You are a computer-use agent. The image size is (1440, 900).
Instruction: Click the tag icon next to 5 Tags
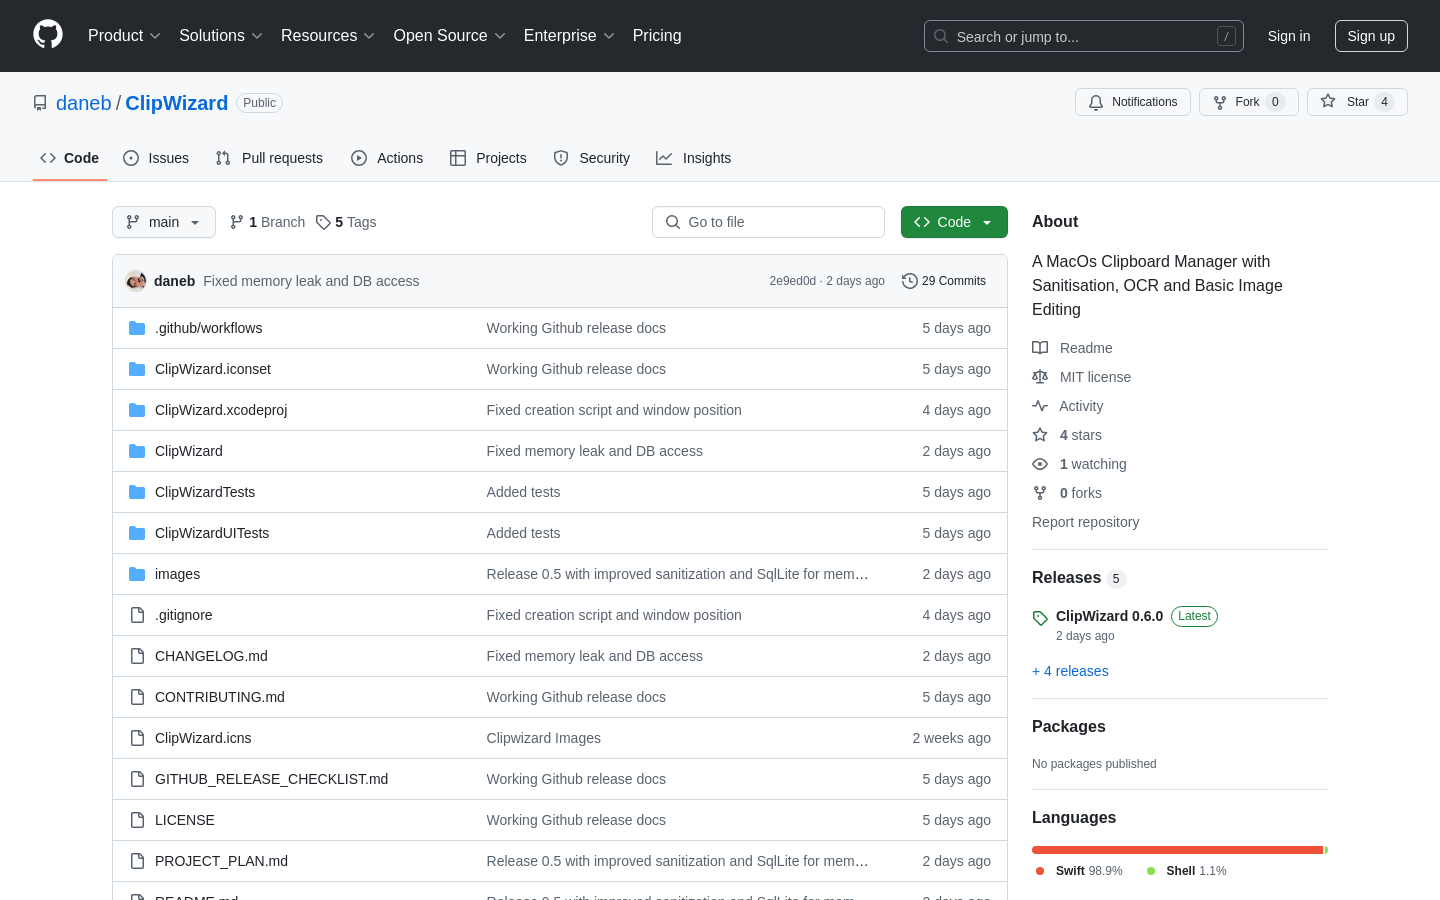[323, 222]
